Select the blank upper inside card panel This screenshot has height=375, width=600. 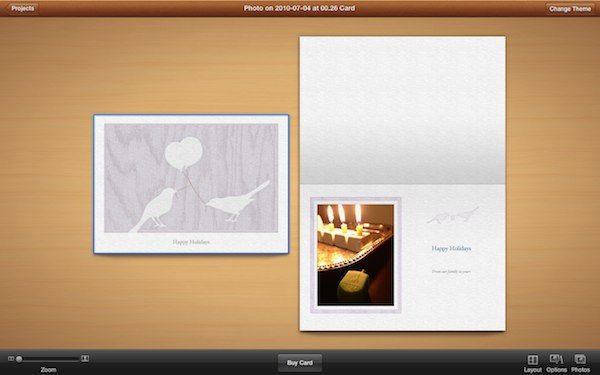pyautogui.click(x=403, y=110)
